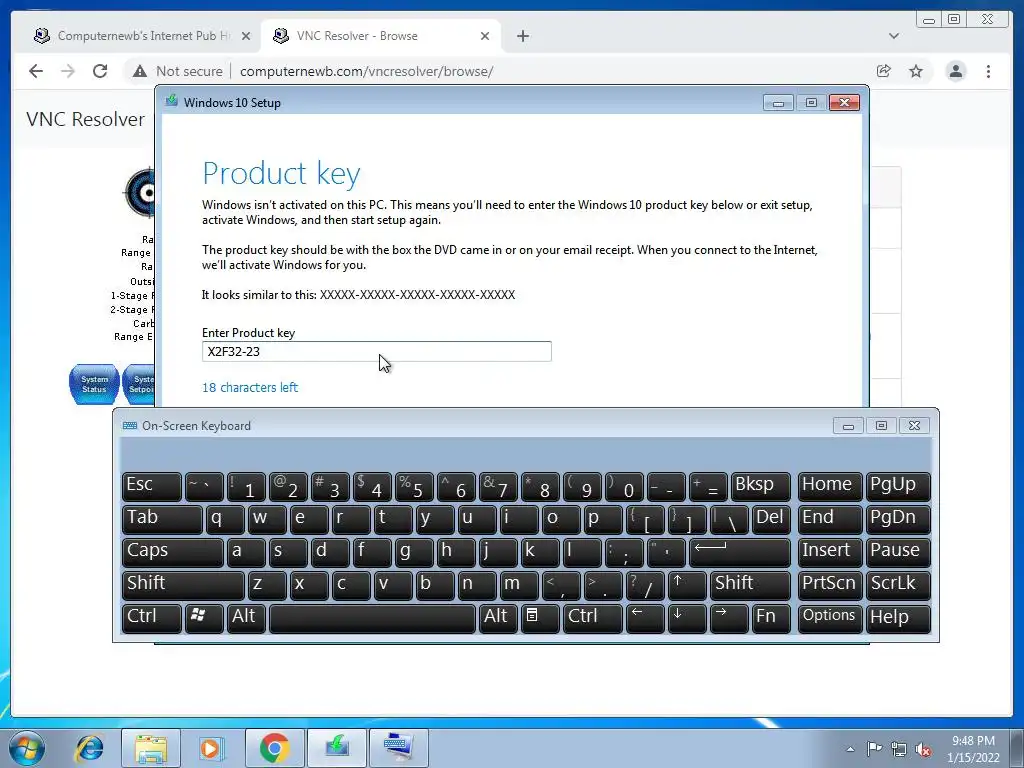Open the Windows Start menu
1024x768 pixels.
[x=27, y=748]
